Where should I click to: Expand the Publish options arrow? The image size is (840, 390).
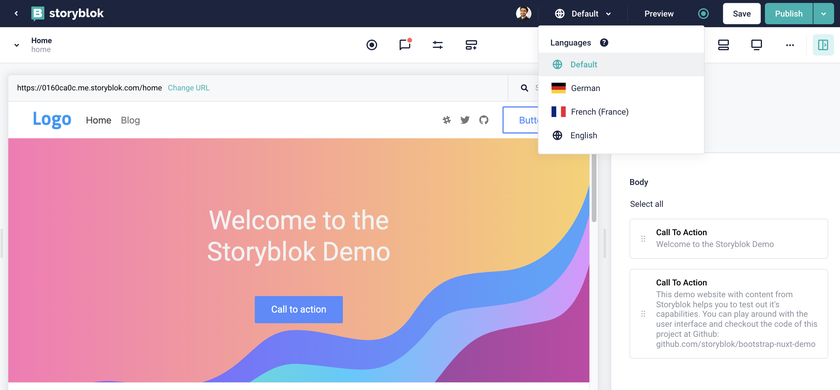click(823, 14)
